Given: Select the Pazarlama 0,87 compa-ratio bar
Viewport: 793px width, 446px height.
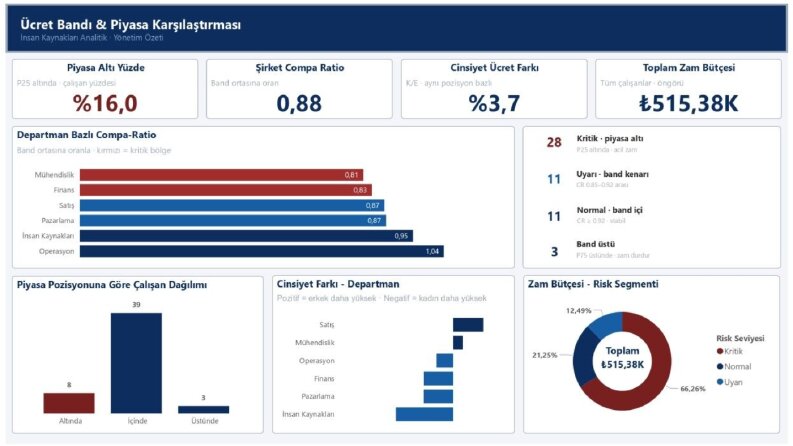Looking at the screenshot, I should [x=233, y=220].
